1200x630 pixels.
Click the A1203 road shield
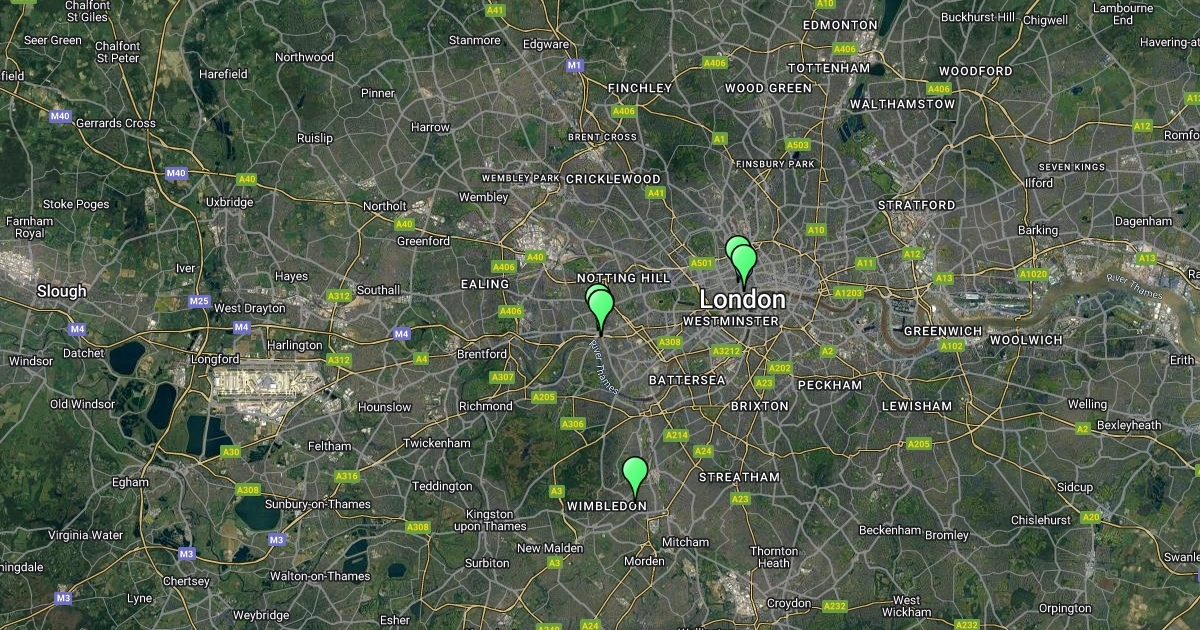coord(848,292)
